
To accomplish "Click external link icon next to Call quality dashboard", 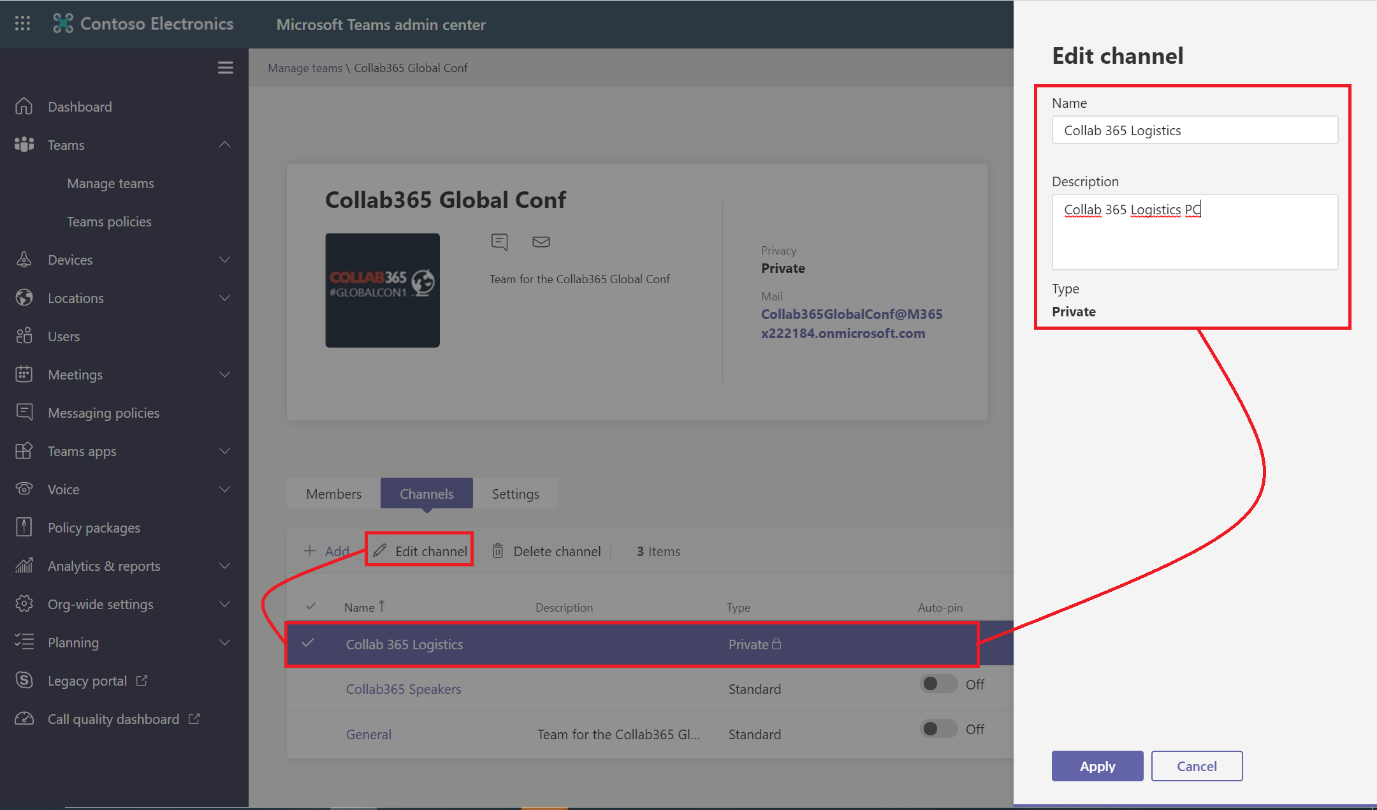I will pyautogui.click(x=193, y=718).
